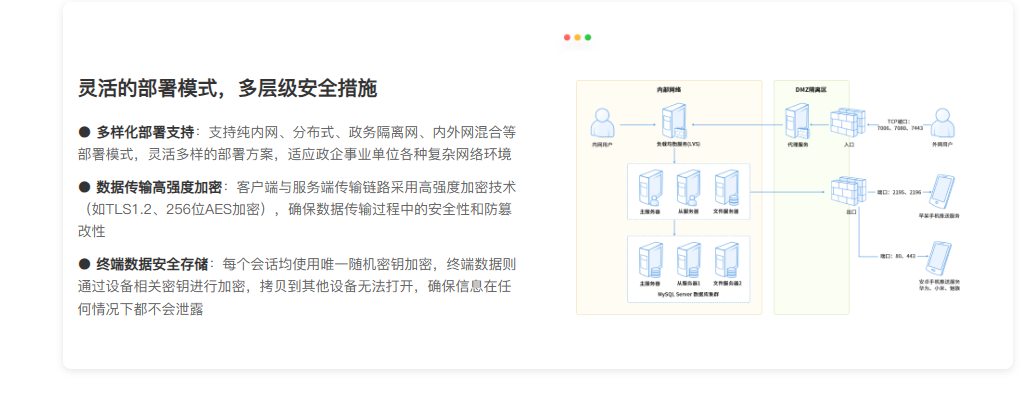Open the network deployment diagram image
Screen dimensions: 1033x416
(768, 197)
